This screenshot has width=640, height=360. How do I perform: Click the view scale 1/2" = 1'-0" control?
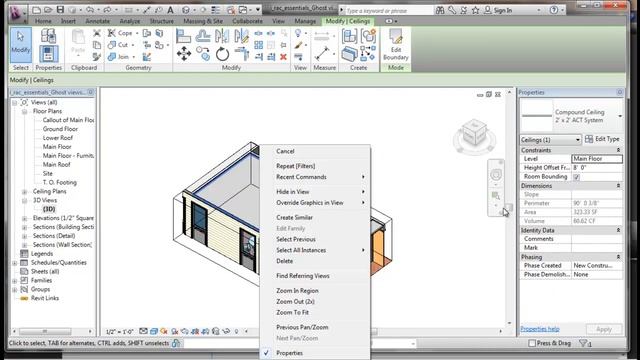coord(120,332)
